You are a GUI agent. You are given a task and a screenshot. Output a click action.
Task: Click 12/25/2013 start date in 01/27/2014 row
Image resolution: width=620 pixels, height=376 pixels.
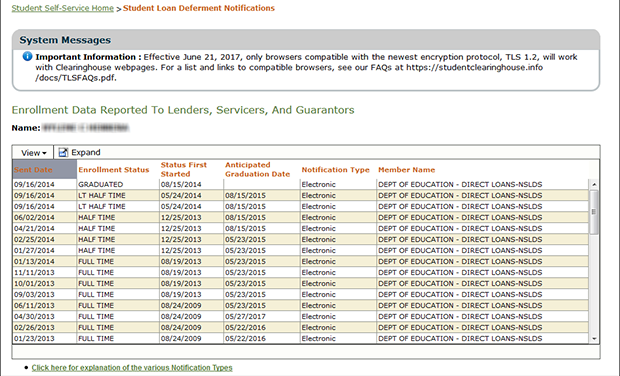(191, 251)
